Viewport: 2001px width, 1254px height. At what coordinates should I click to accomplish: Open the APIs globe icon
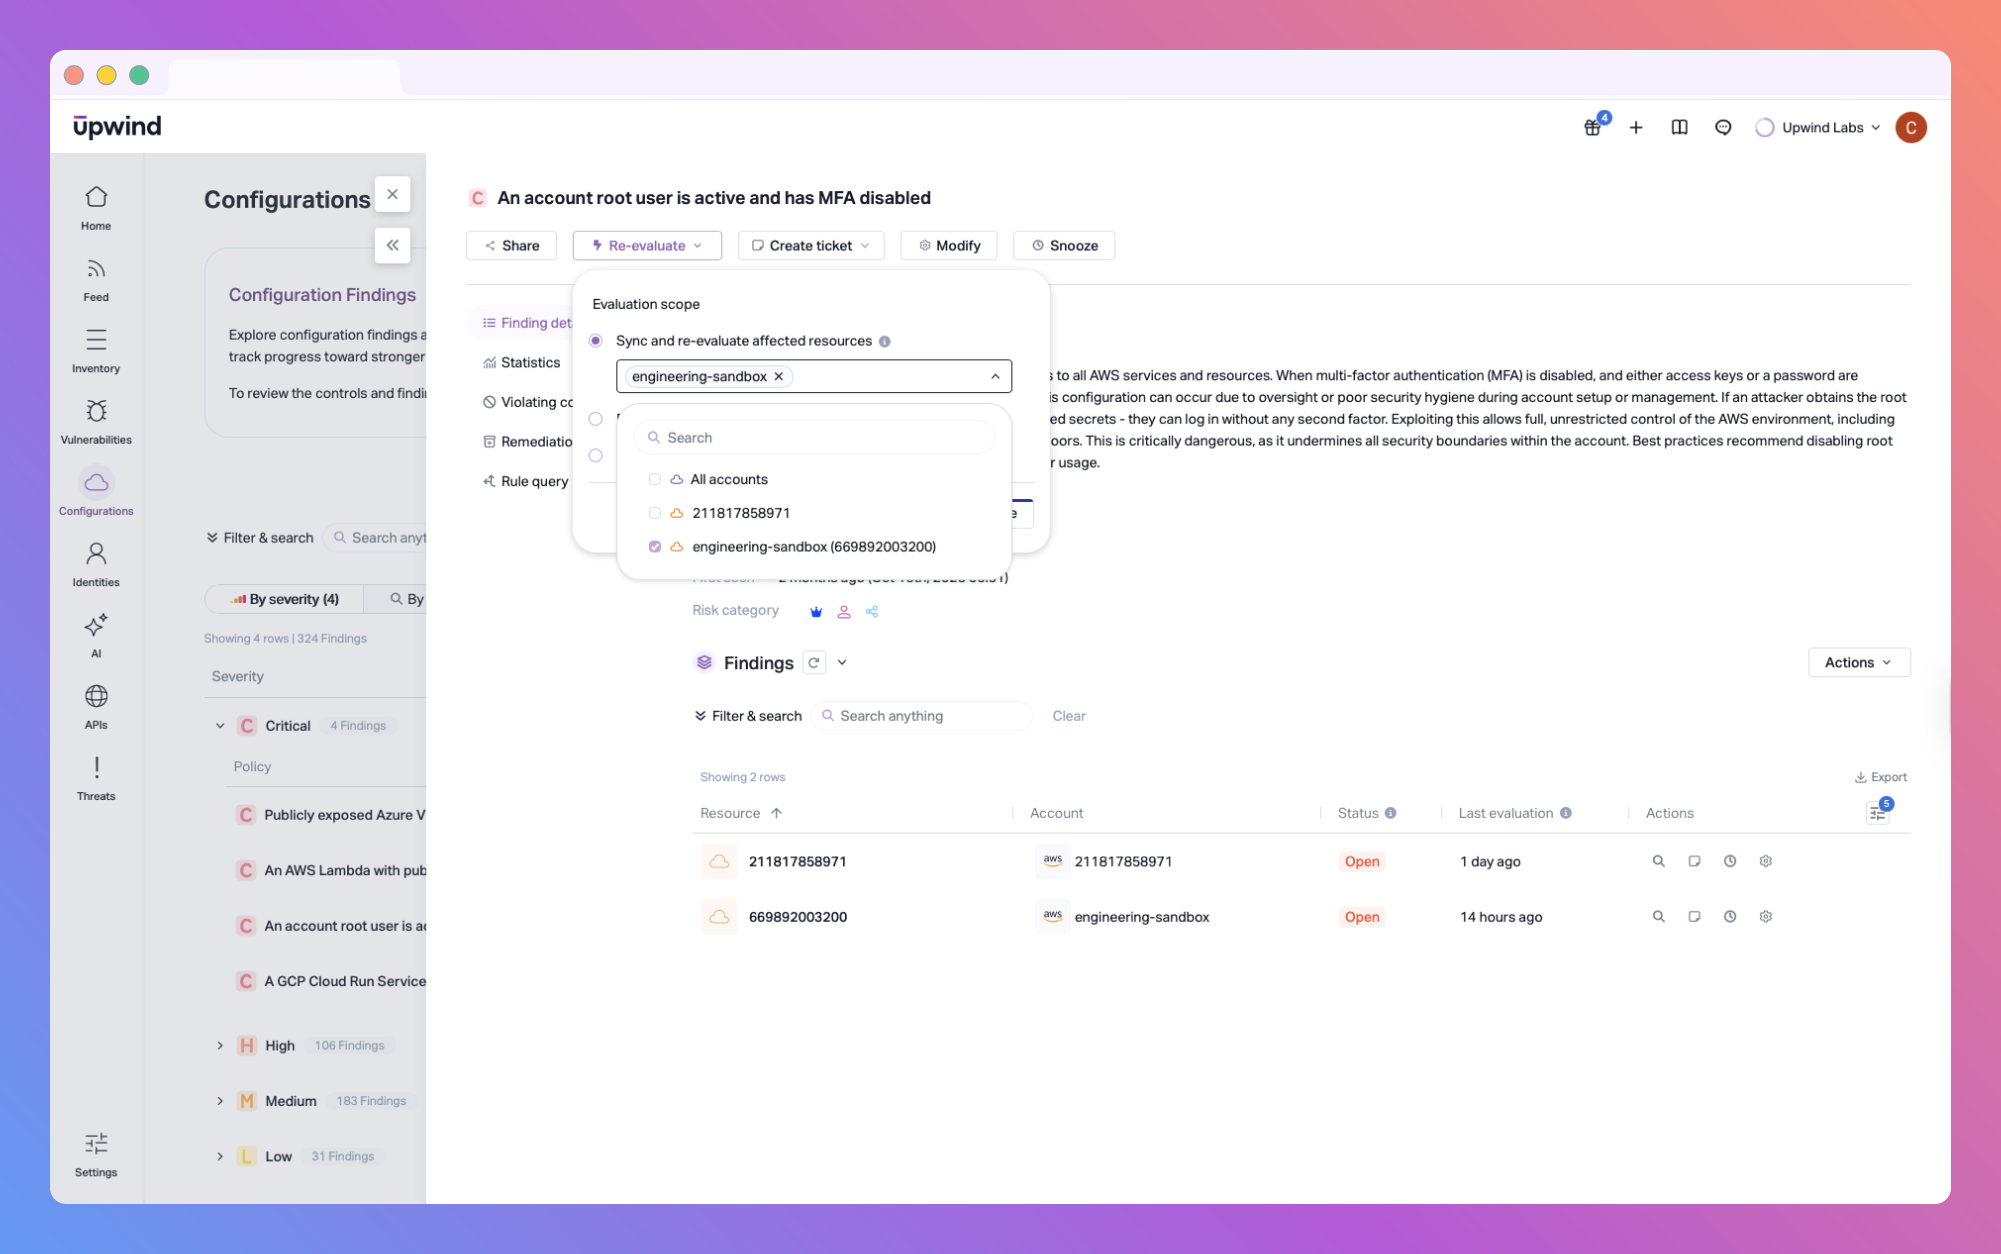96,697
